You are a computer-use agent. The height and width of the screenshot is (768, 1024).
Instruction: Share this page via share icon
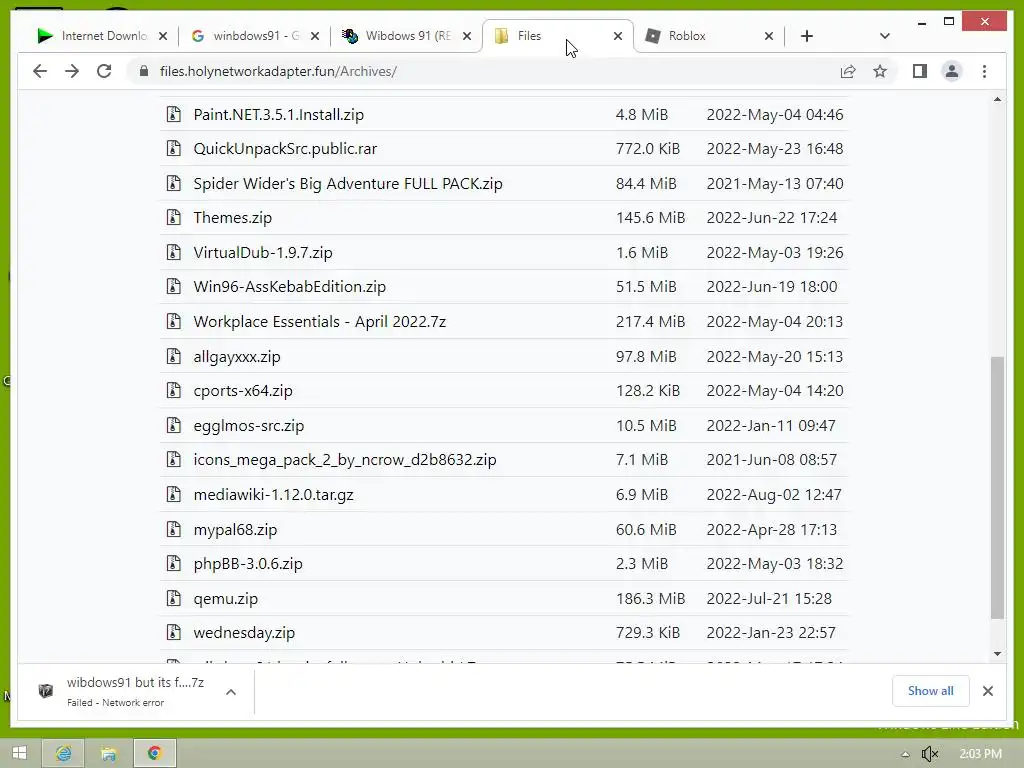848,71
